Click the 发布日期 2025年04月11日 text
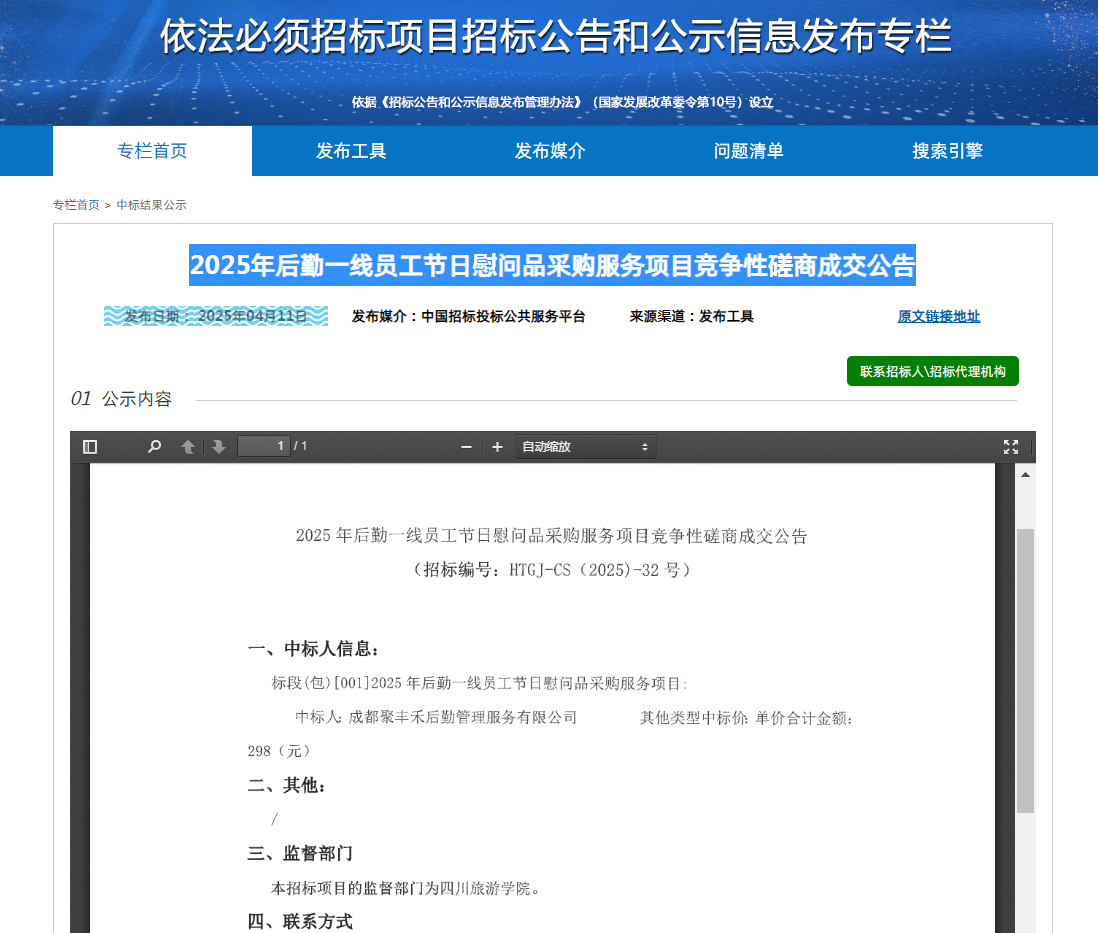Screen dimensions: 1098x933 (x=216, y=316)
